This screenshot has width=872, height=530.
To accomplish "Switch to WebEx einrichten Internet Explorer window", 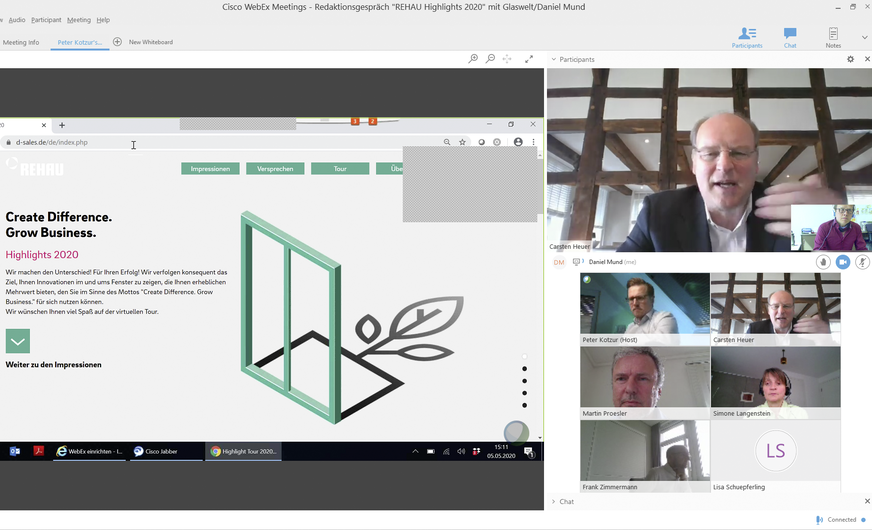I will pyautogui.click(x=90, y=451).
